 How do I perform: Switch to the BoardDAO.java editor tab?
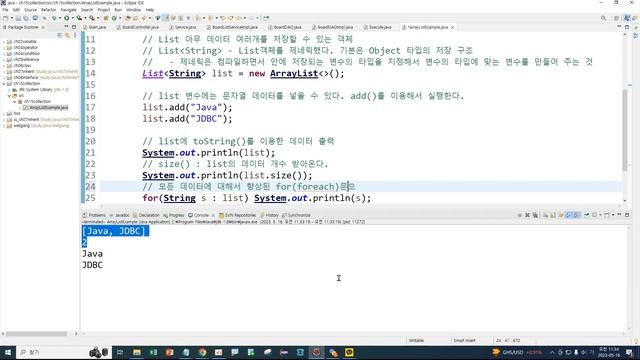coord(285,27)
